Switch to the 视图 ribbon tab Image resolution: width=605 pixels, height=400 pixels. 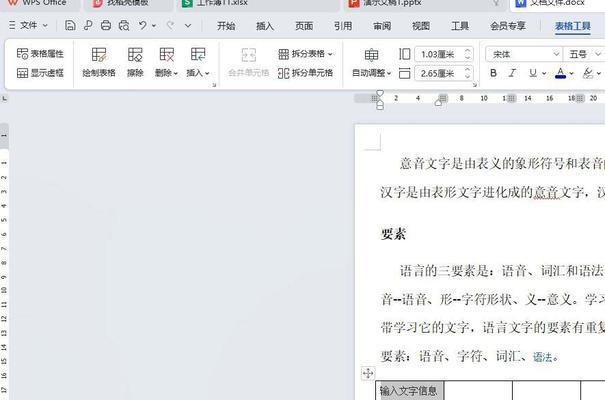click(x=421, y=26)
